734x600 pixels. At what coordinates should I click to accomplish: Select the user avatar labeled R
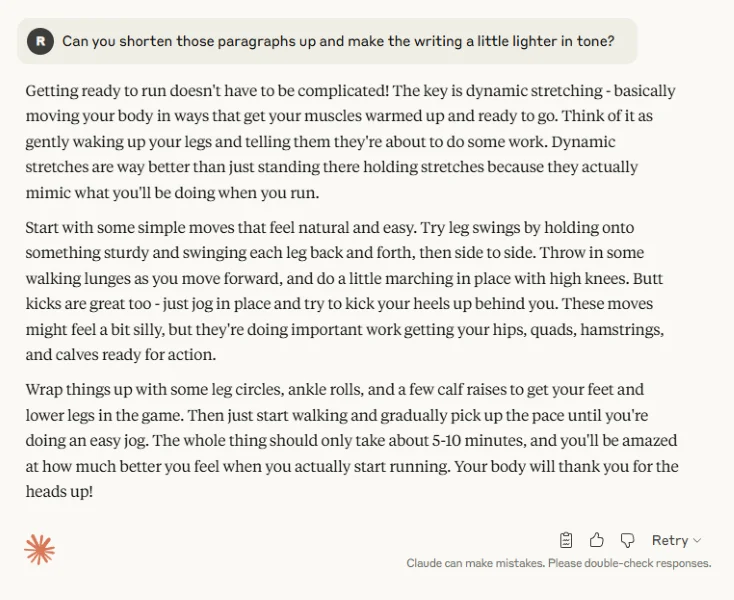(40, 41)
